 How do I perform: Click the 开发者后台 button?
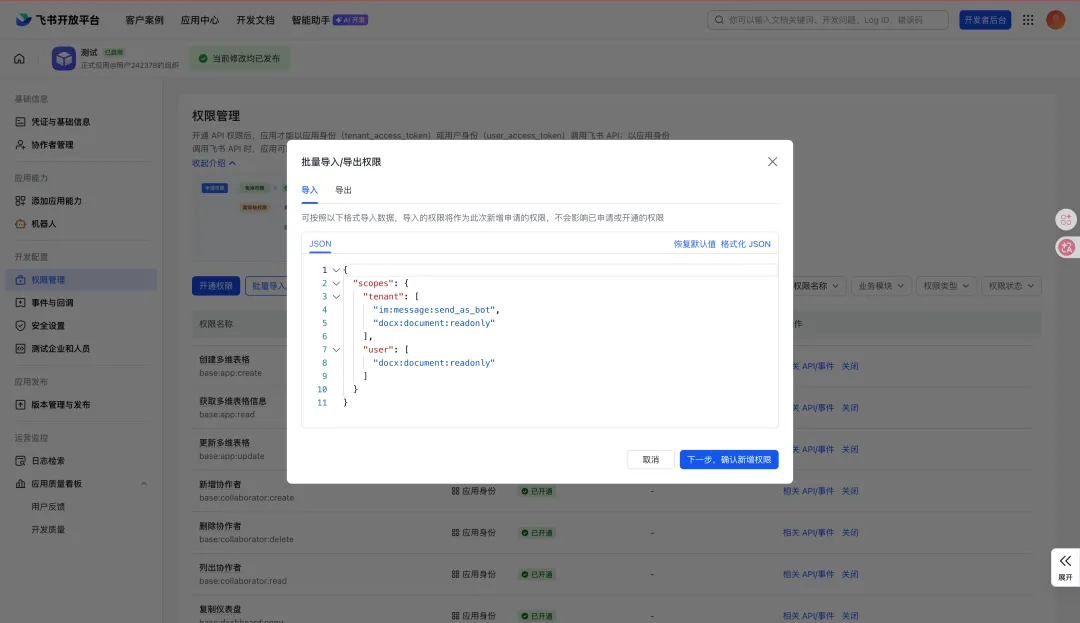985,20
